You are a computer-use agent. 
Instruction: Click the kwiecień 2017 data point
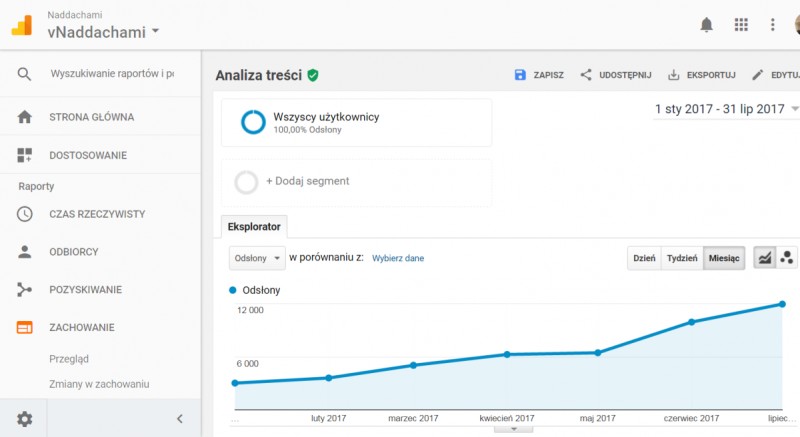click(507, 354)
